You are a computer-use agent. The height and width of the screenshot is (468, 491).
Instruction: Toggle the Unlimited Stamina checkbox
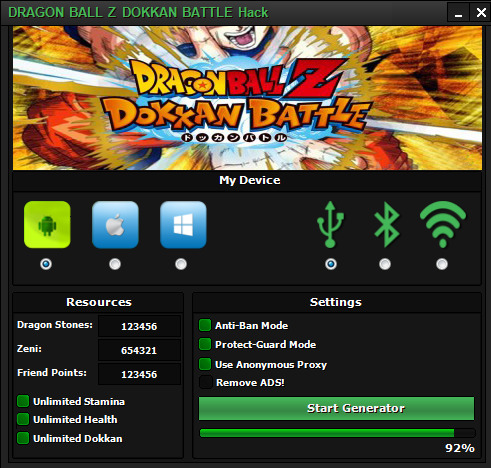(23, 401)
